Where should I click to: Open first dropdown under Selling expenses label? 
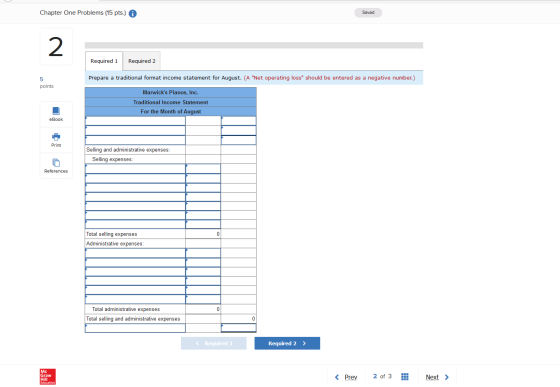pos(135,169)
